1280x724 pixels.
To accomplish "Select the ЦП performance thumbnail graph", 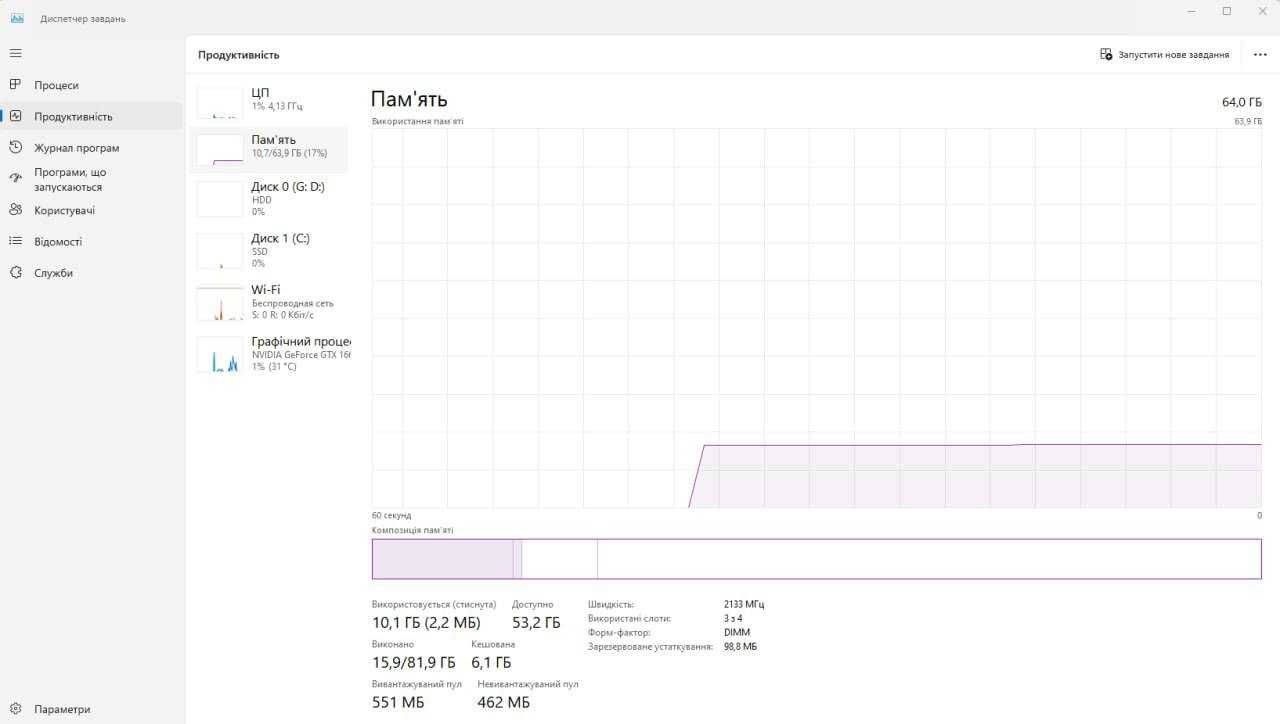I will tap(220, 102).
